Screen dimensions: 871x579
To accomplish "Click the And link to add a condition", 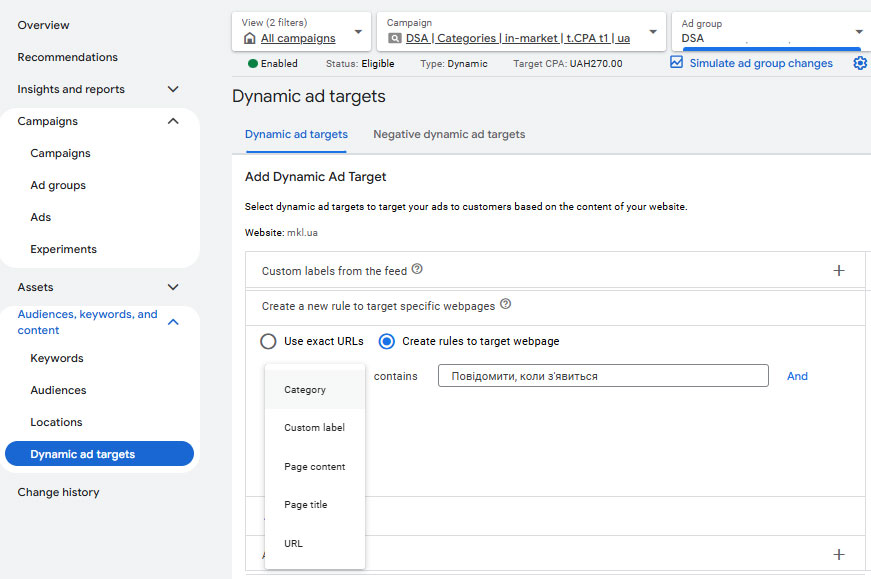I will tap(797, 376).
